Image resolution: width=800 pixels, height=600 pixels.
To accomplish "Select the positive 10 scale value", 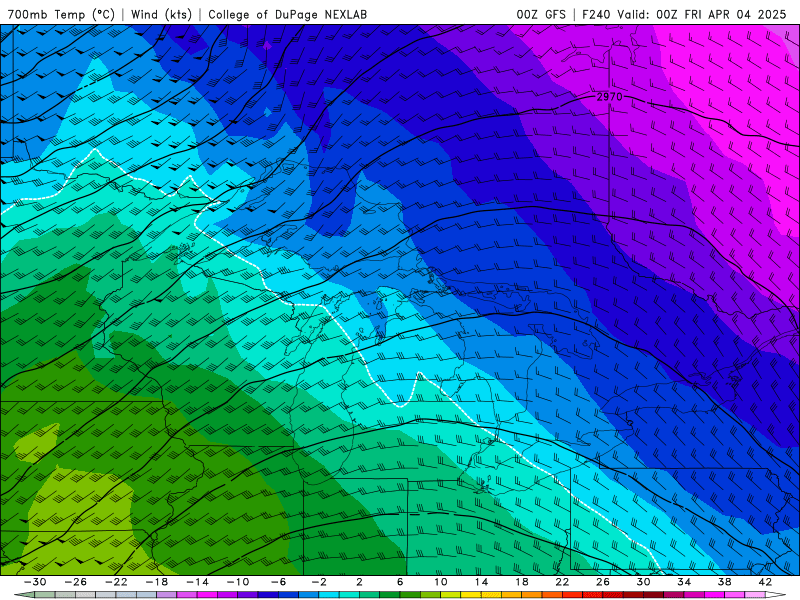I will 441,582.
